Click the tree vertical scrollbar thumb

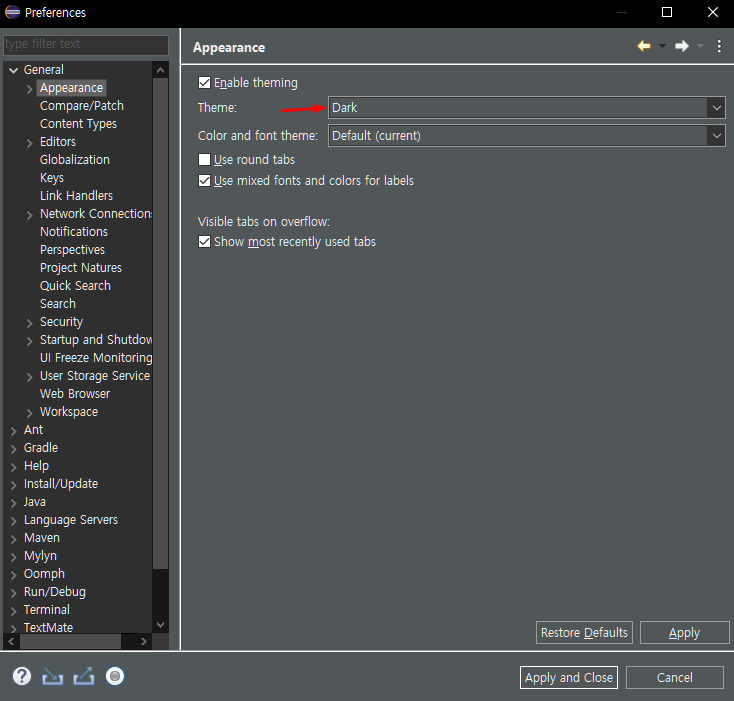161,324
